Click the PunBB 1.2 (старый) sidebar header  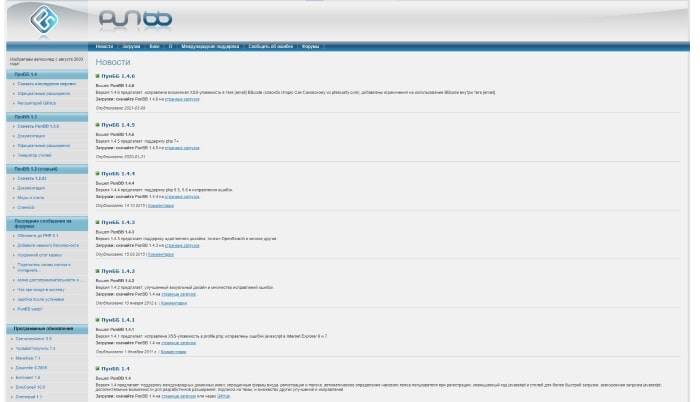click(47, 169)
